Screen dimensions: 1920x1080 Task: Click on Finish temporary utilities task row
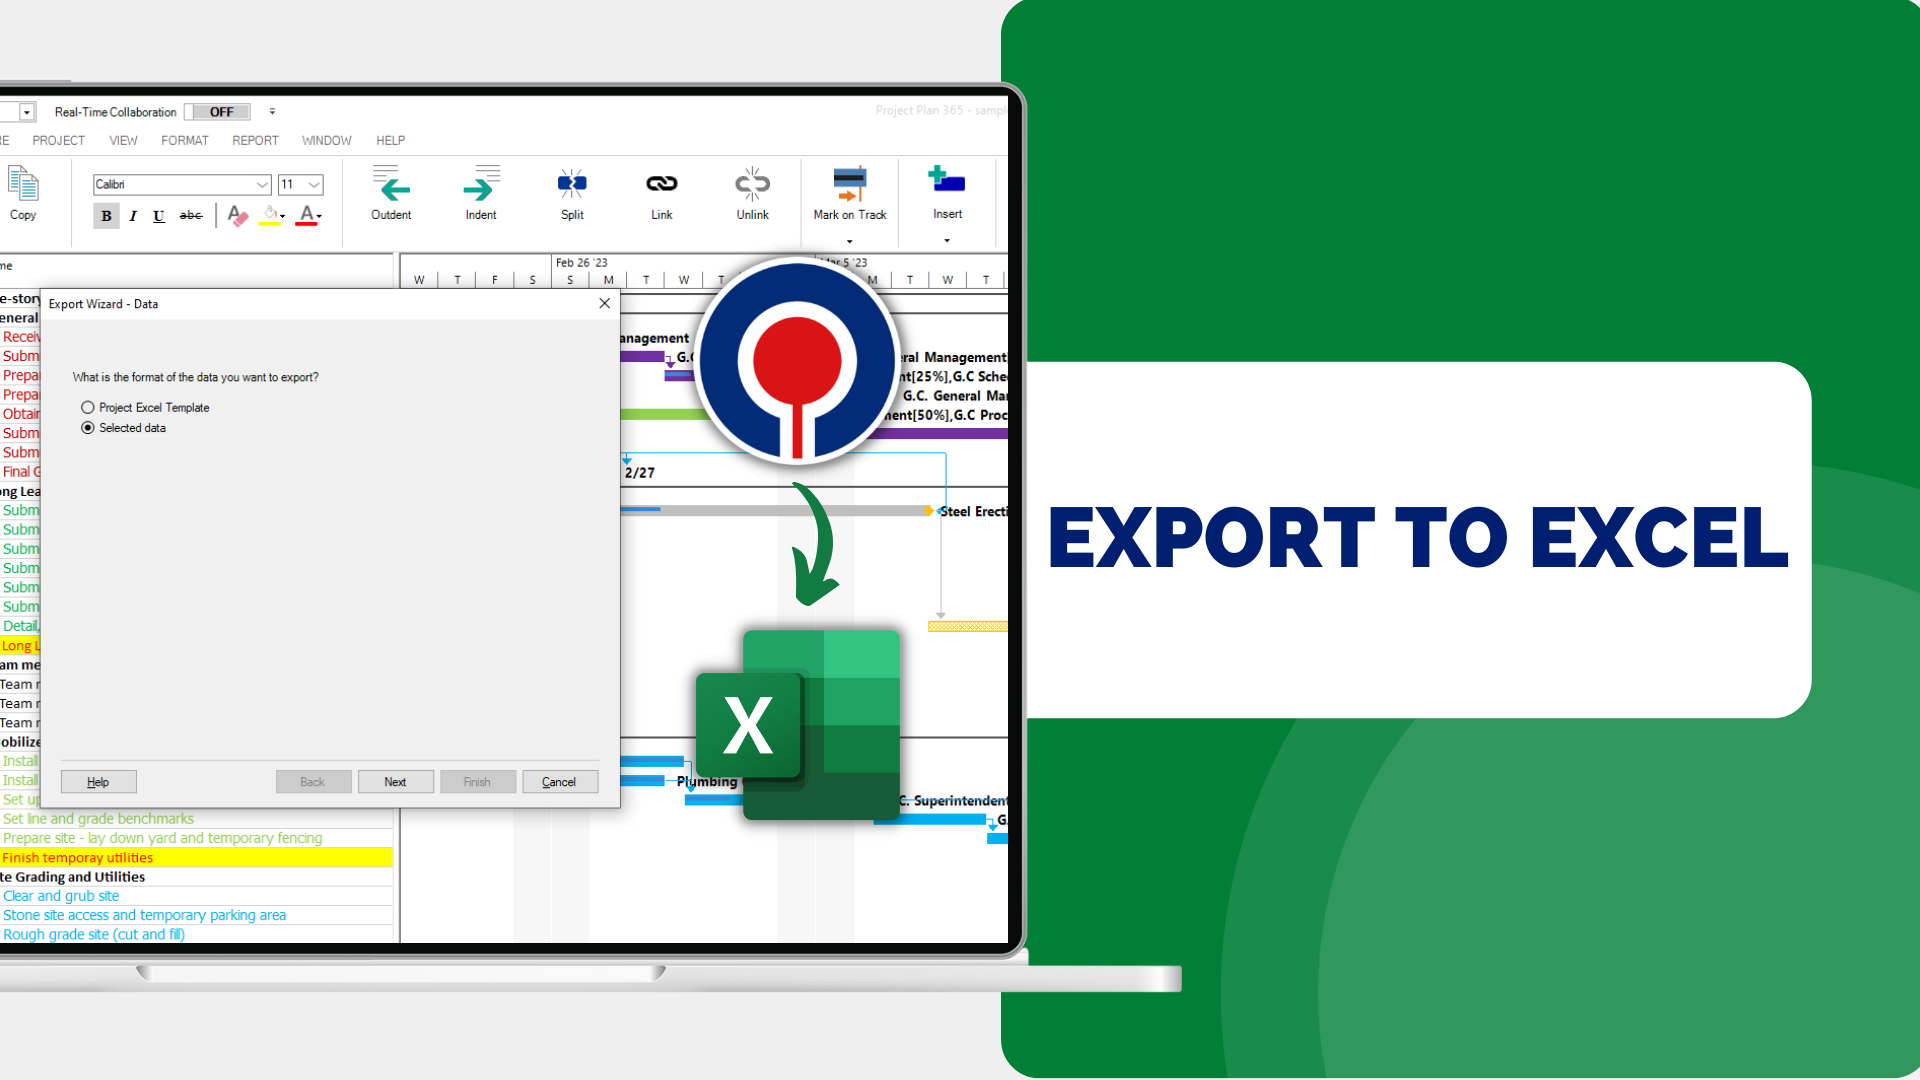click(x=198, y=857)
